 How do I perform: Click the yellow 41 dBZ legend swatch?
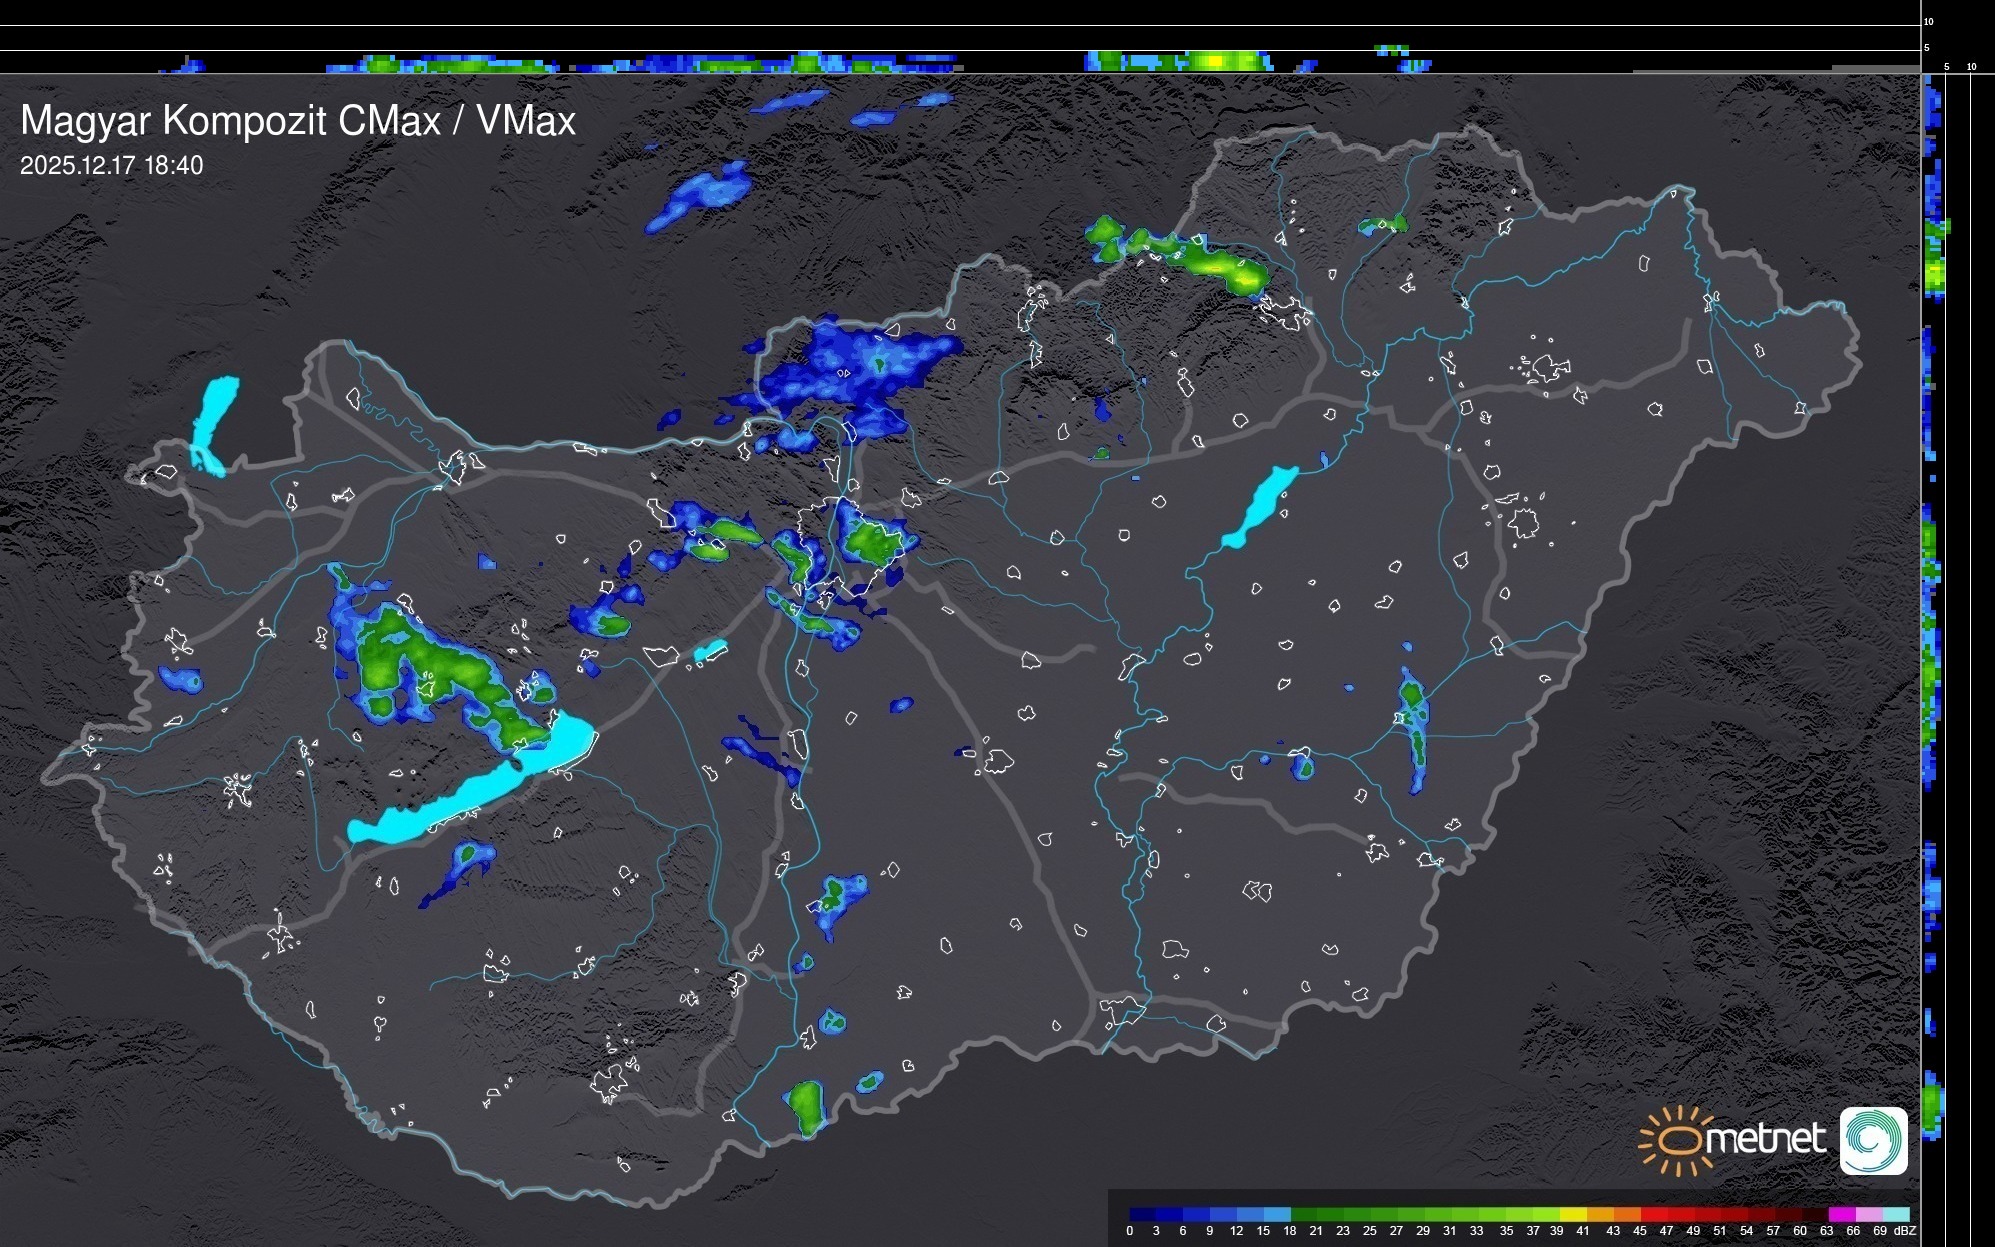[x=1573, y=1214]
